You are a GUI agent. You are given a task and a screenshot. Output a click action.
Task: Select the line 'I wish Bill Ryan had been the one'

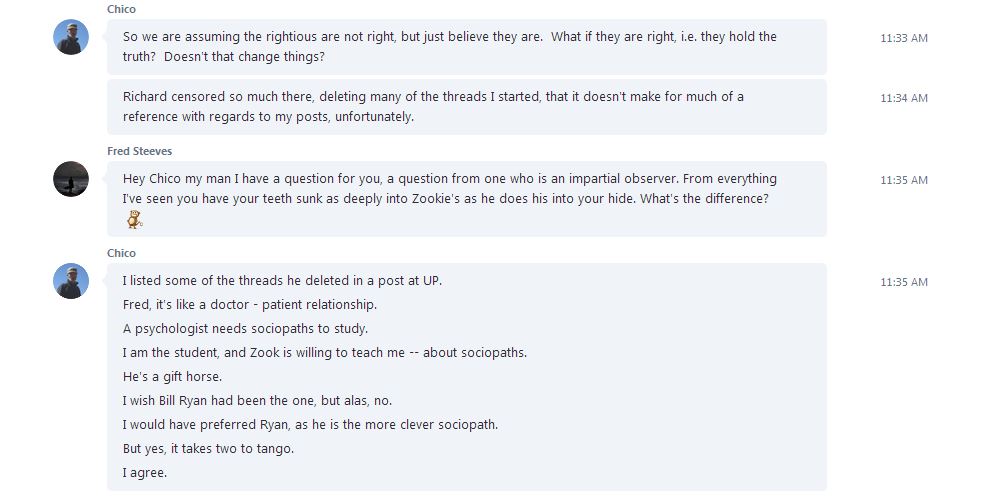pyautogui.click(x=257, y=401)
